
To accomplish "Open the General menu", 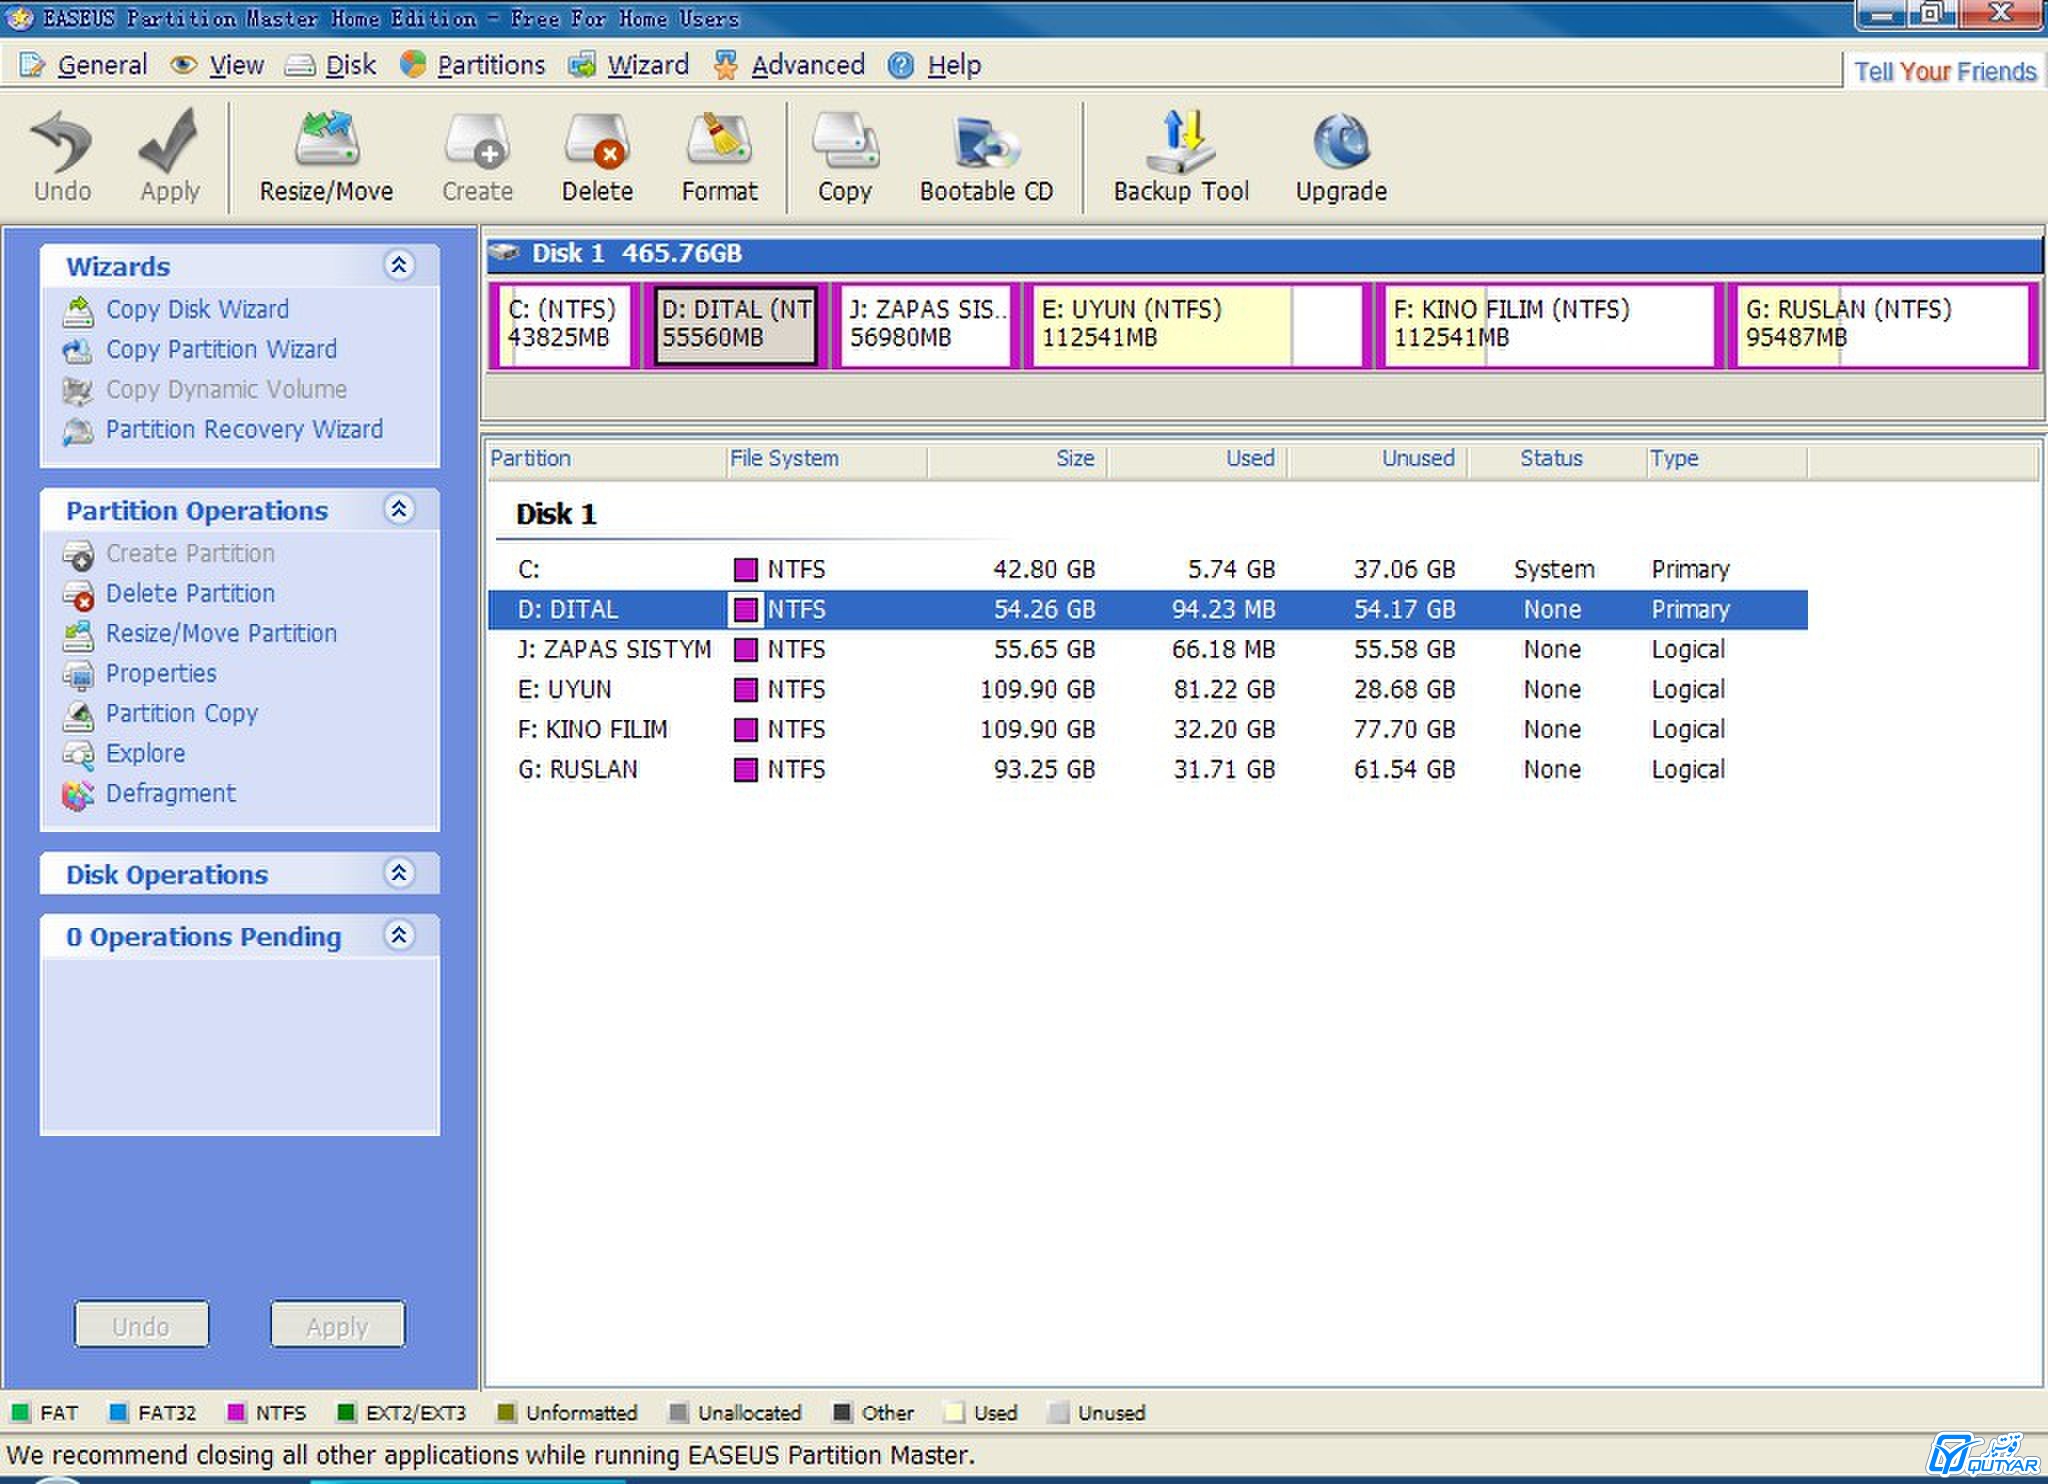I will click(x=83, y=65).
